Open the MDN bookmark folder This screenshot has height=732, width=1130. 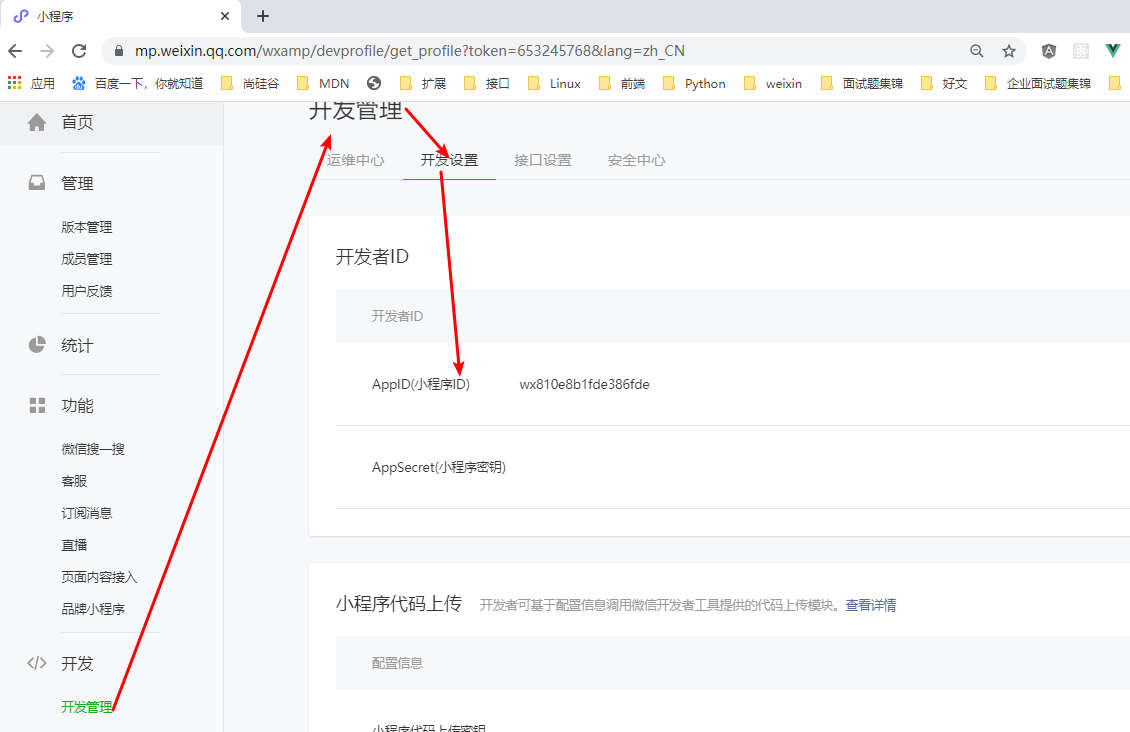324,84
